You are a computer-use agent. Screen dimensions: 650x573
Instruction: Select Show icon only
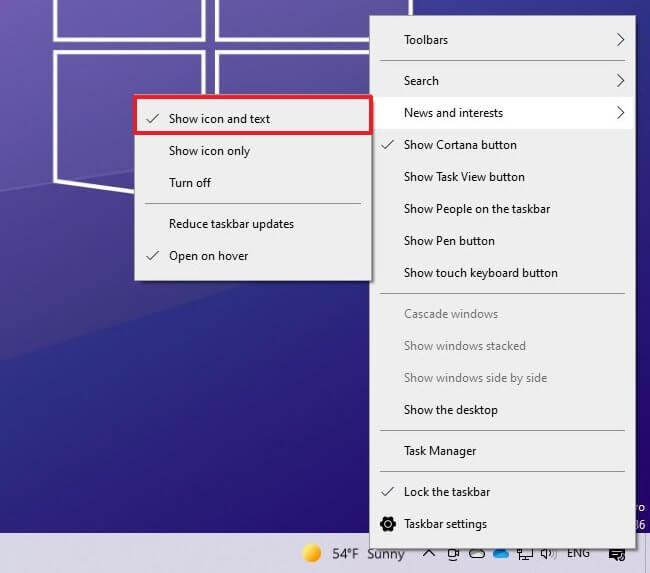tap(209, 151)
